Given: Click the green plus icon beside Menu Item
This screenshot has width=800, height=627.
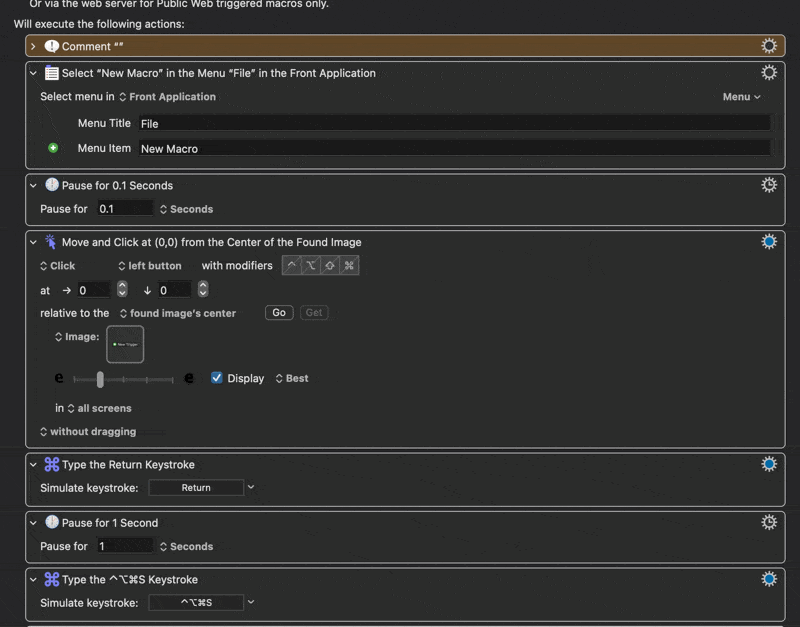Looking at the screenshot, I should pos(54,148).
